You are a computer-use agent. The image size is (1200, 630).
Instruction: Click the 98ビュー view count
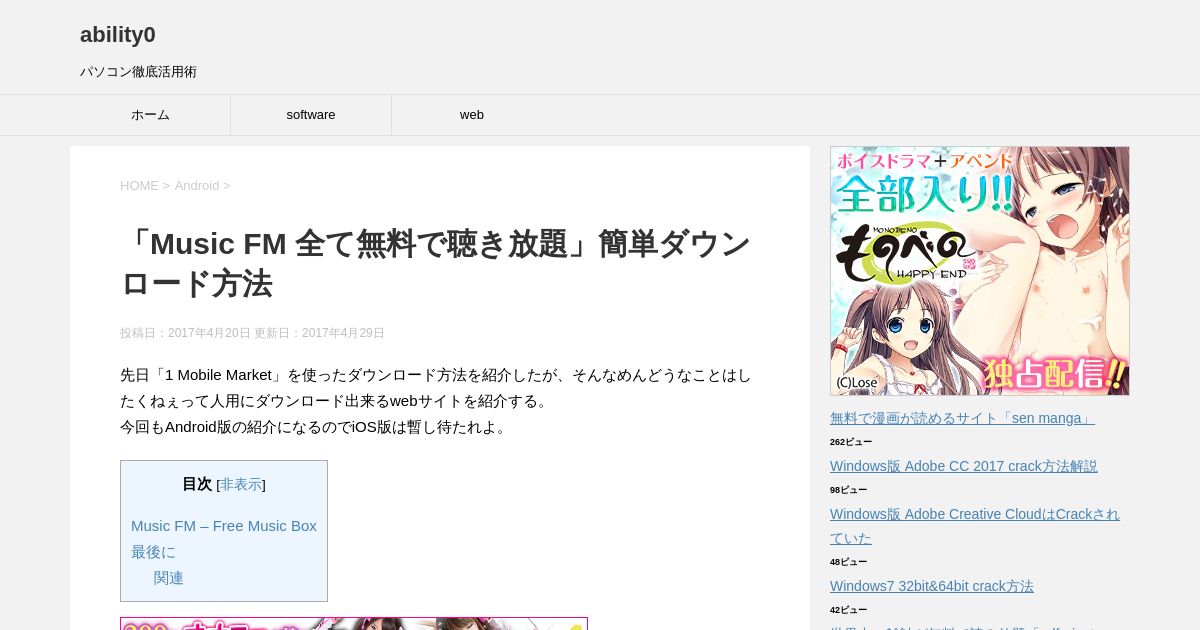click(x=848, y=490)
